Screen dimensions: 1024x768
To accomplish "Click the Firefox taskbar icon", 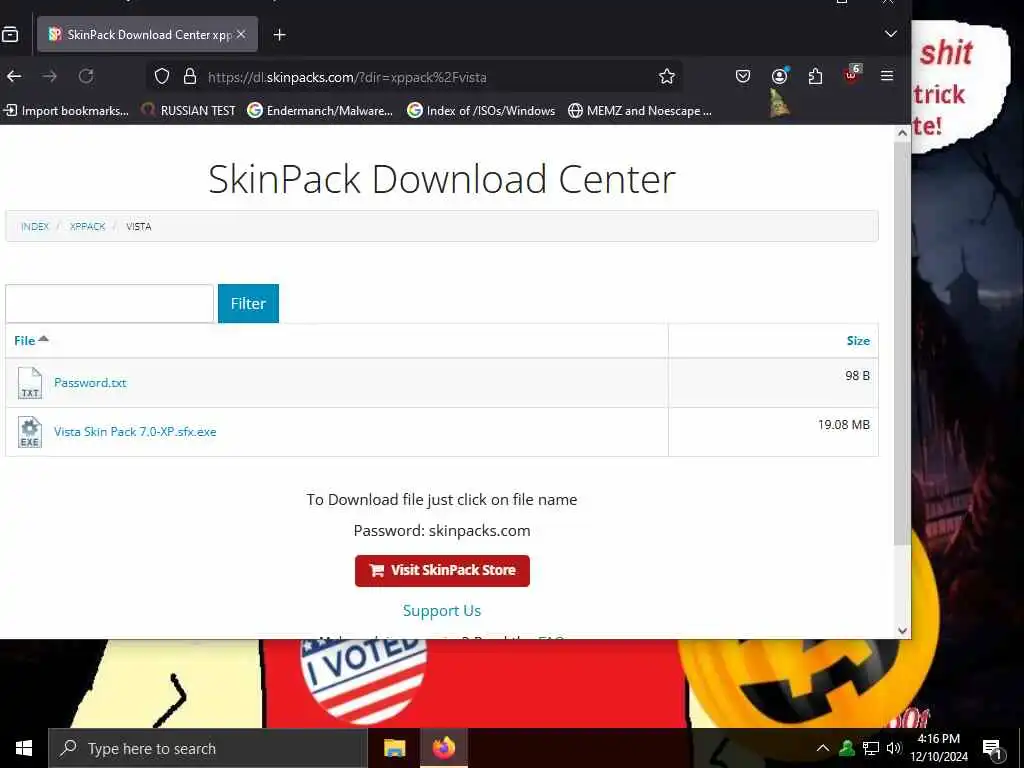I will tap(443, 748).
